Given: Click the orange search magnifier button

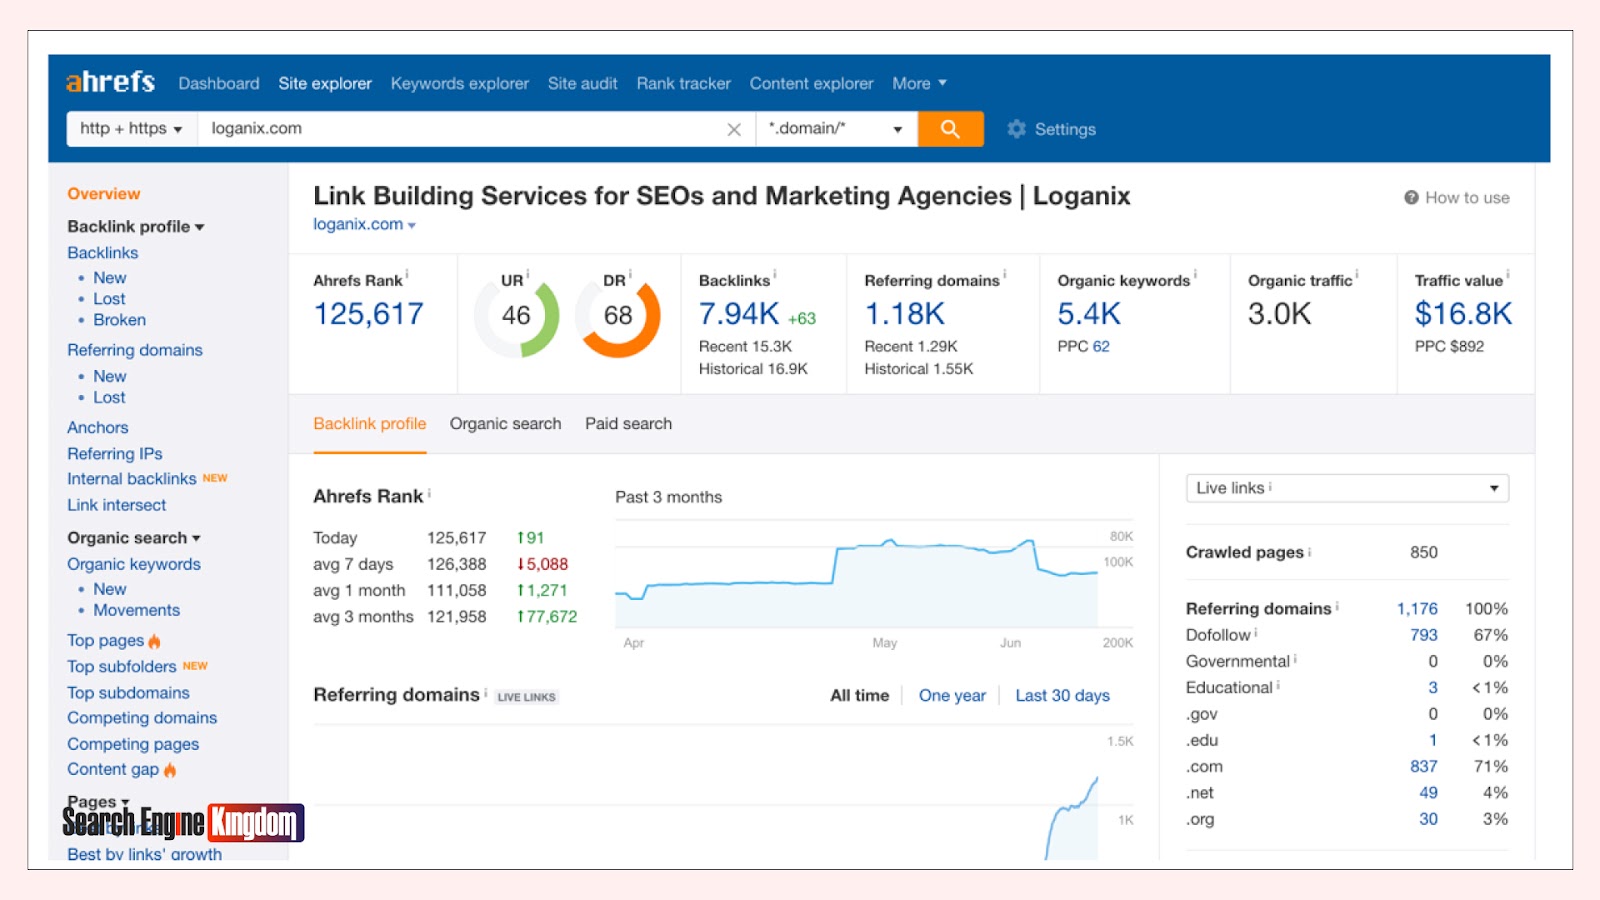Looking at the screenshot, I should pyautogui.click(x=950, y=129).
